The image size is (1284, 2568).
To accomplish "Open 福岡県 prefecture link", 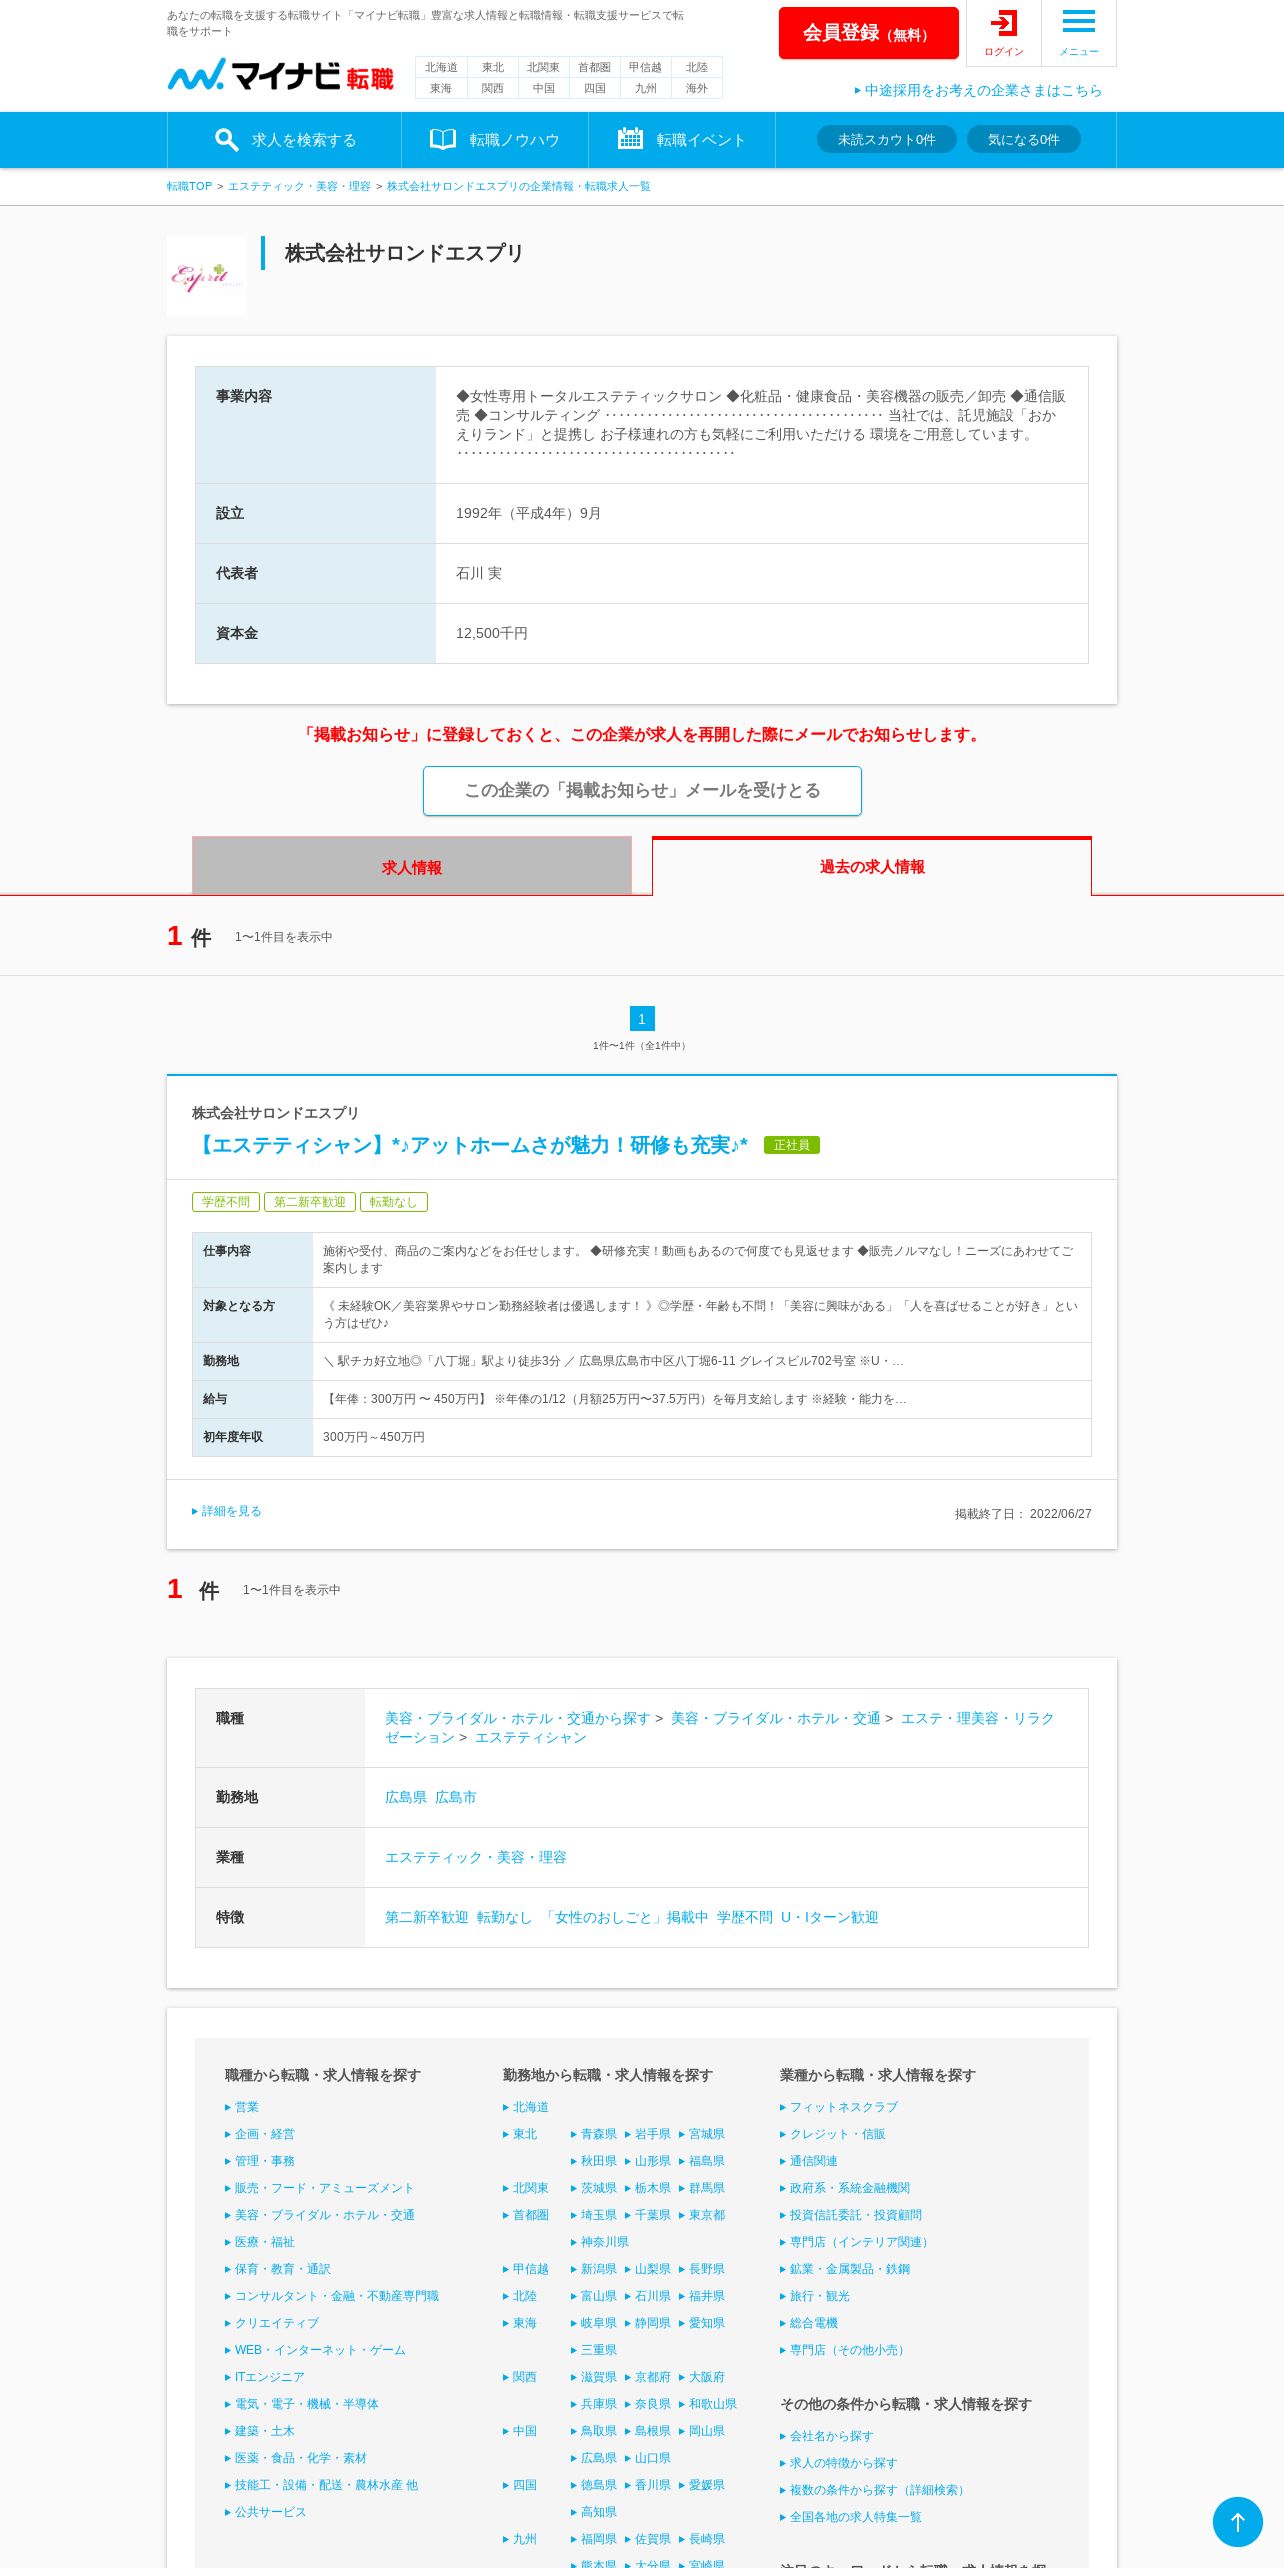I will (594, 2539).
